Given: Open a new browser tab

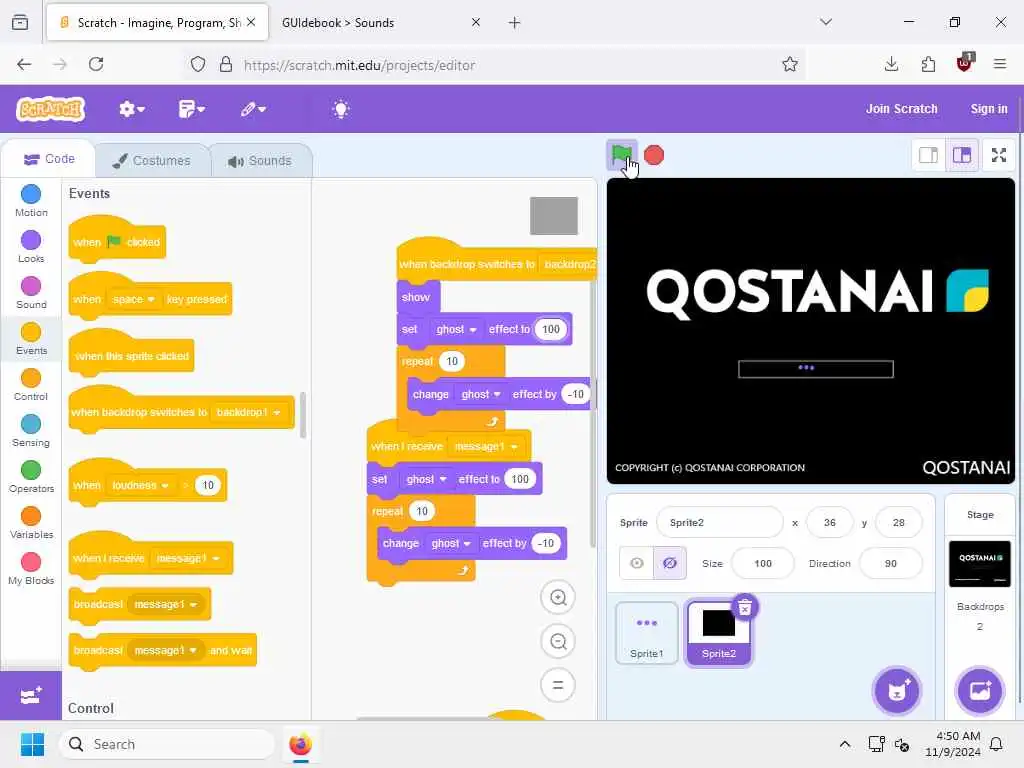Looking at the screenshot, I should [x=515, y=23].
